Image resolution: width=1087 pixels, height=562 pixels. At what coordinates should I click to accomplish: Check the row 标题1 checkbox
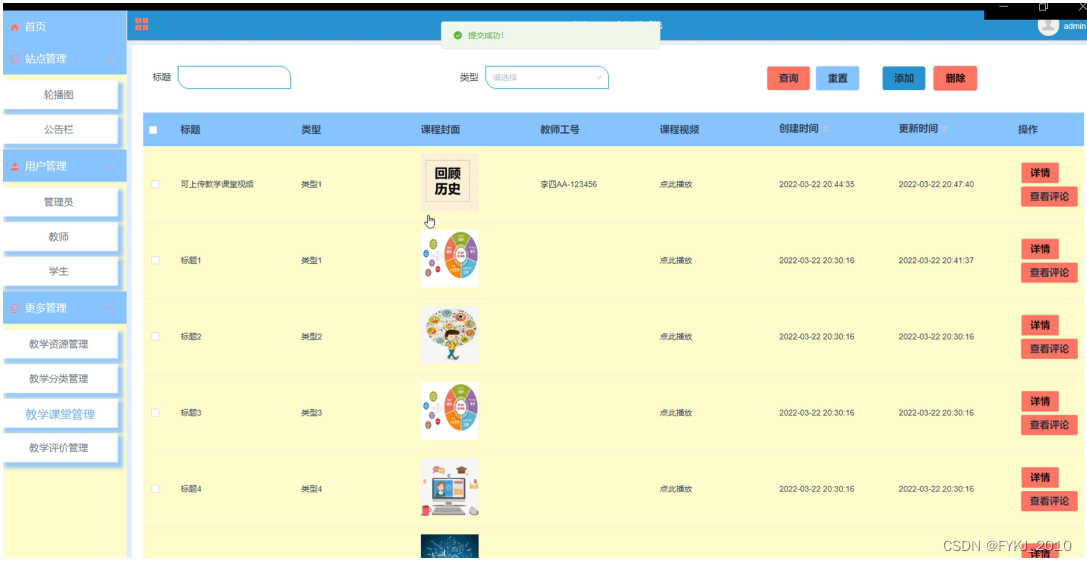point(155,261)
